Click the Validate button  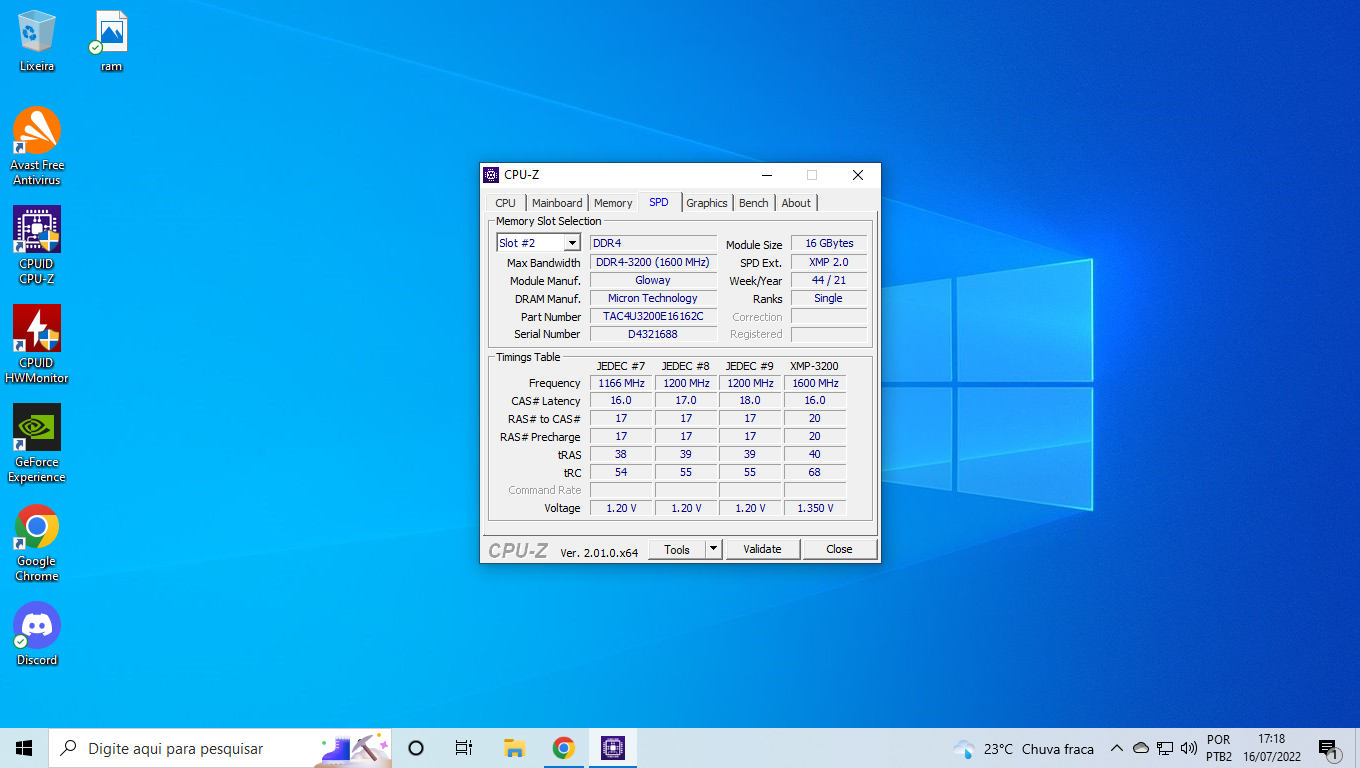coord(762,549)
